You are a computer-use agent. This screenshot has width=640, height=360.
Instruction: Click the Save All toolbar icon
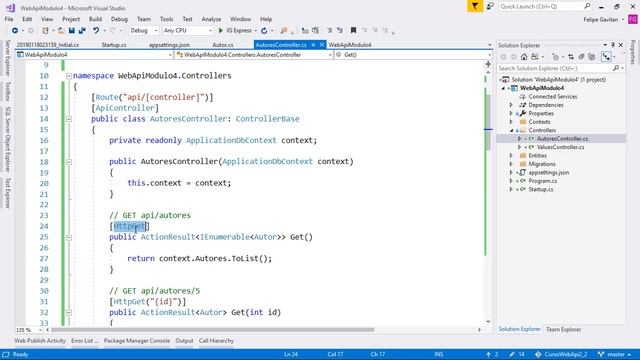82,31
